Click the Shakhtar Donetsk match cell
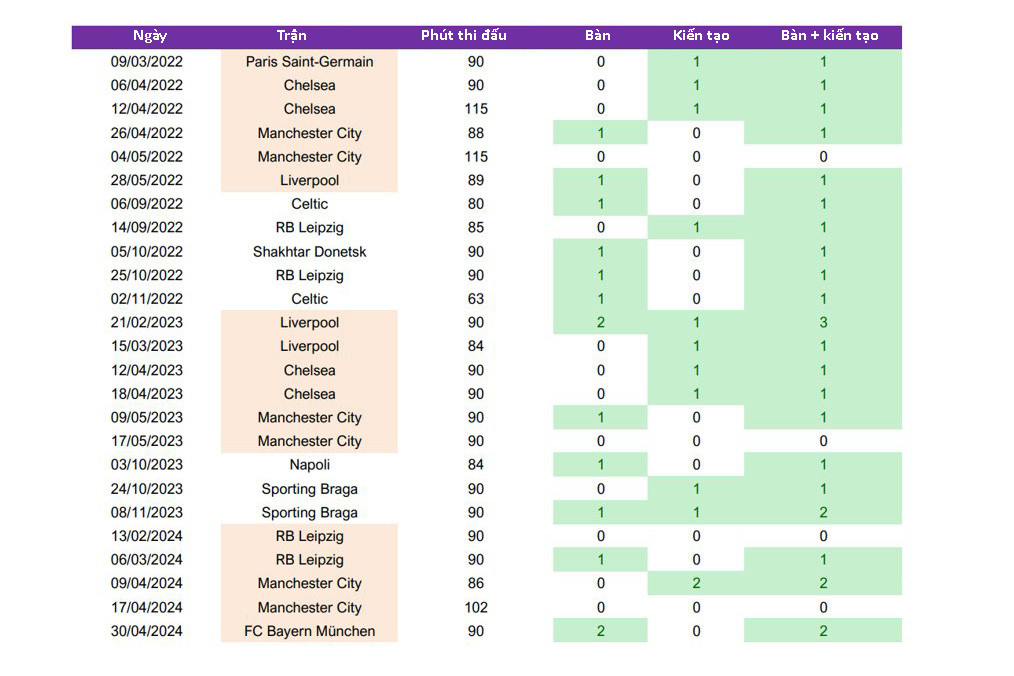 pos(309,252)
